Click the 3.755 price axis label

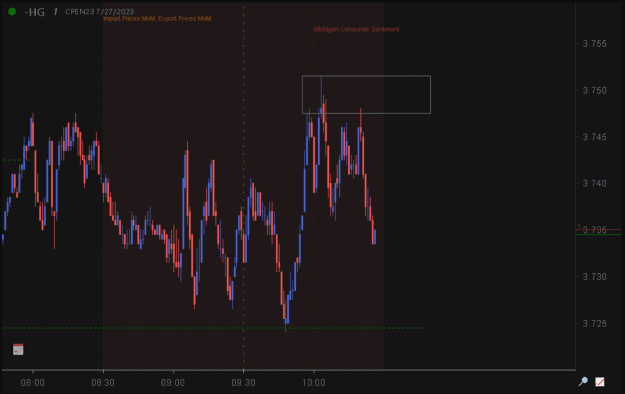pos(594,43)
